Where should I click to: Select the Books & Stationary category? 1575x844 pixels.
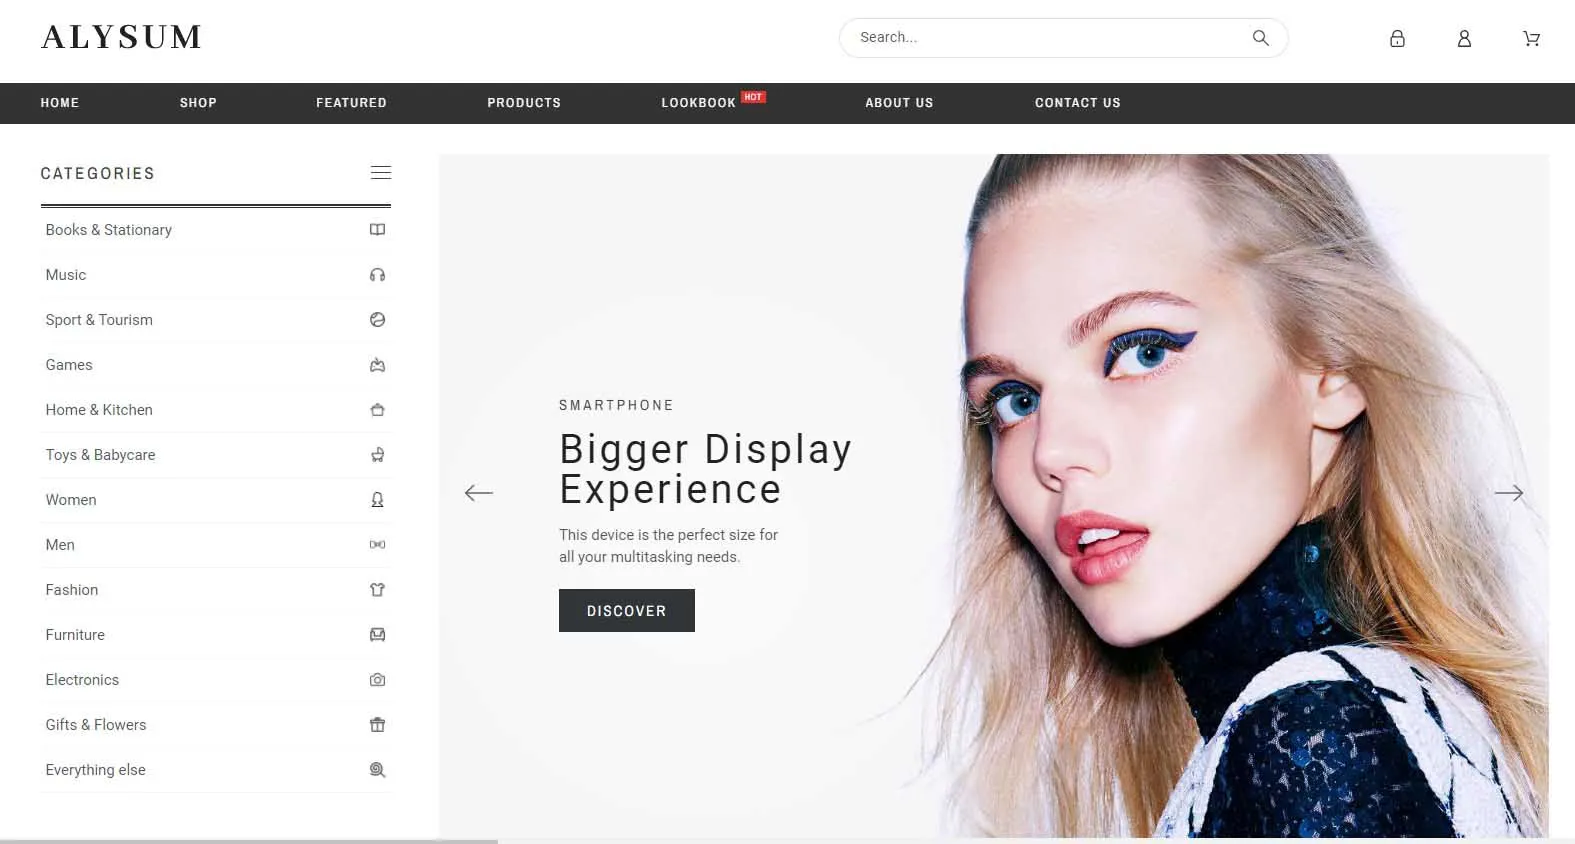pyautogui.click(x=109, y=230)
